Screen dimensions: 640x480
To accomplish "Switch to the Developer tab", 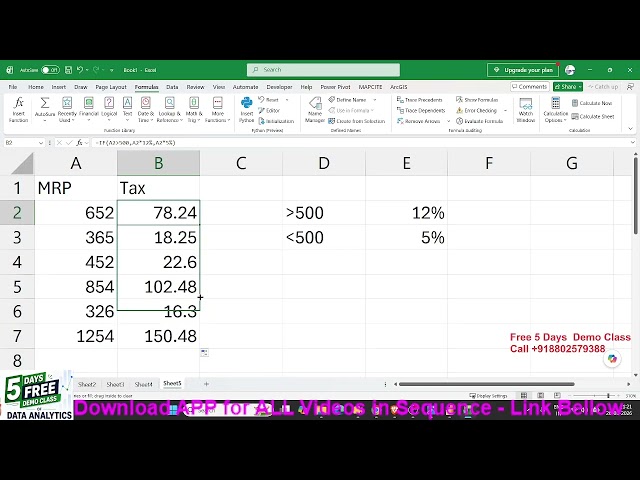I will pyautogui.click(x=280, y=87).
